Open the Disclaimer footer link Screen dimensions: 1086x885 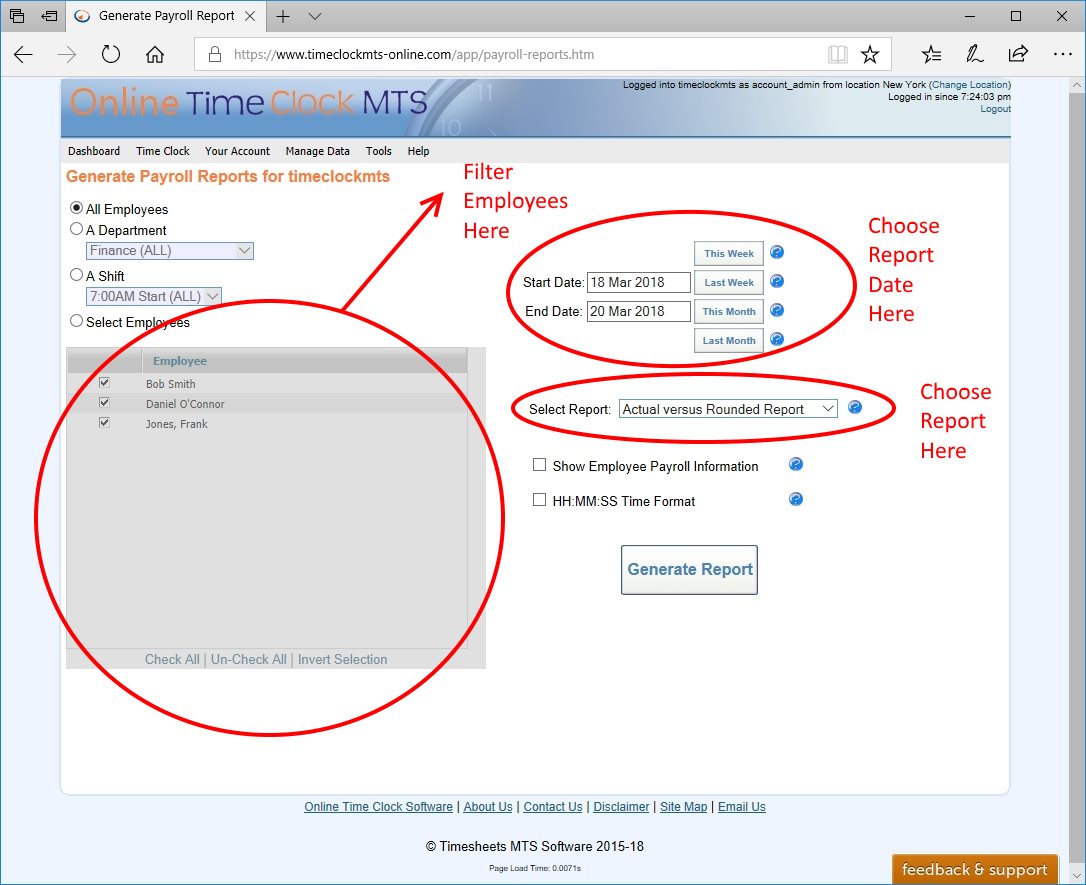pos(621,807)
